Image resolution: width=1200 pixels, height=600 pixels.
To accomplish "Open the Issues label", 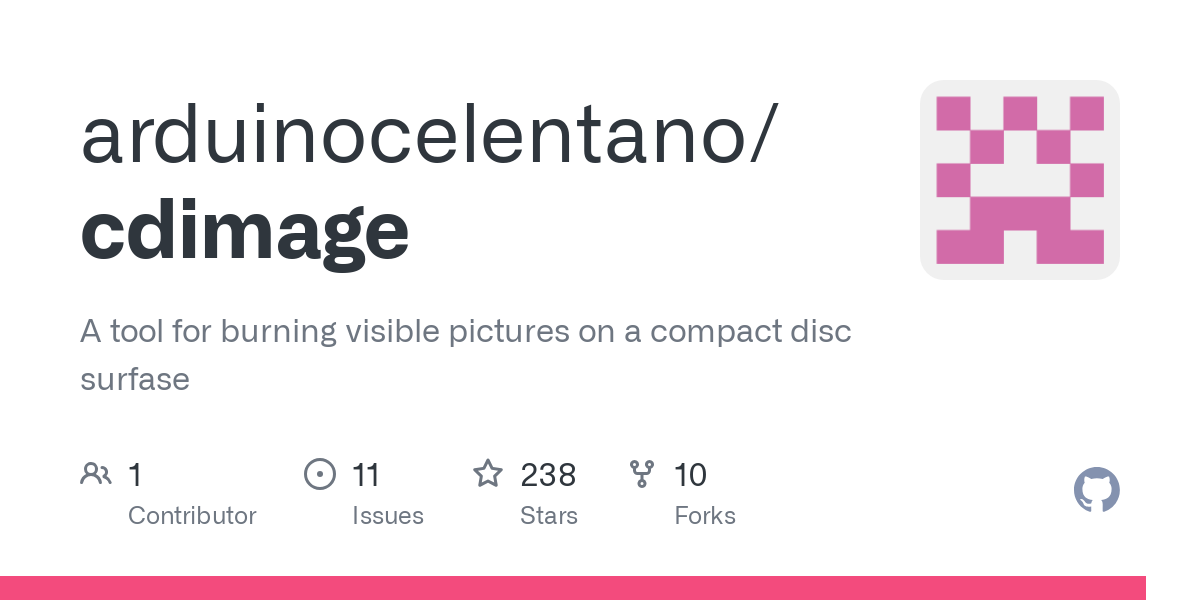I will [x=388, y=516].
